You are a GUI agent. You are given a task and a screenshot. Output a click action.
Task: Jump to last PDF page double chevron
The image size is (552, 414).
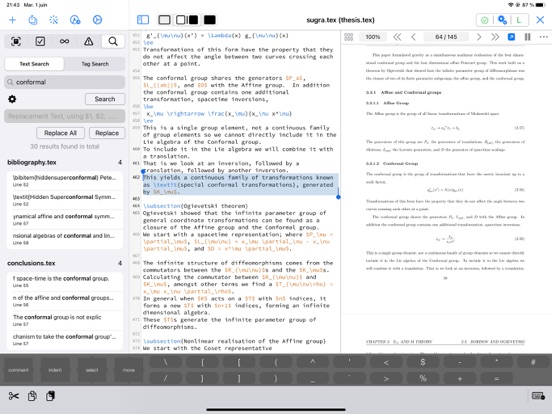coord(495,37)
